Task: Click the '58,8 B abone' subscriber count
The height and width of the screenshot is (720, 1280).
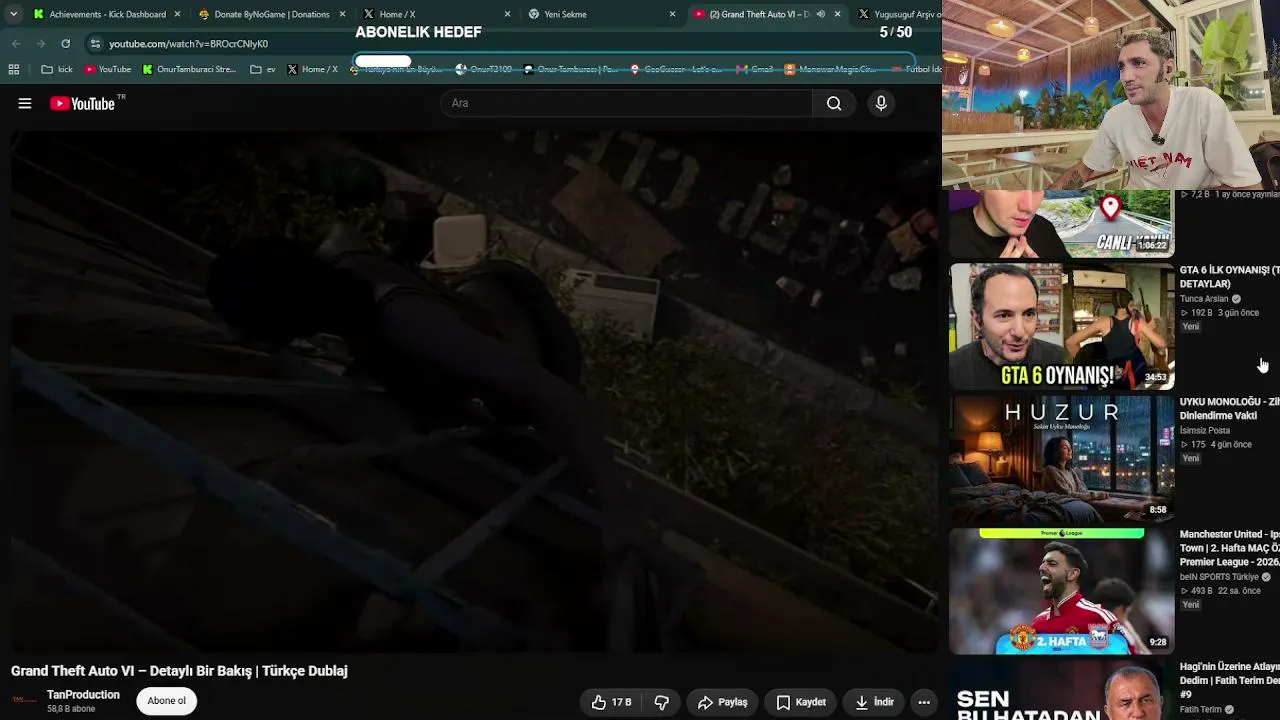Action: point(71,709)
